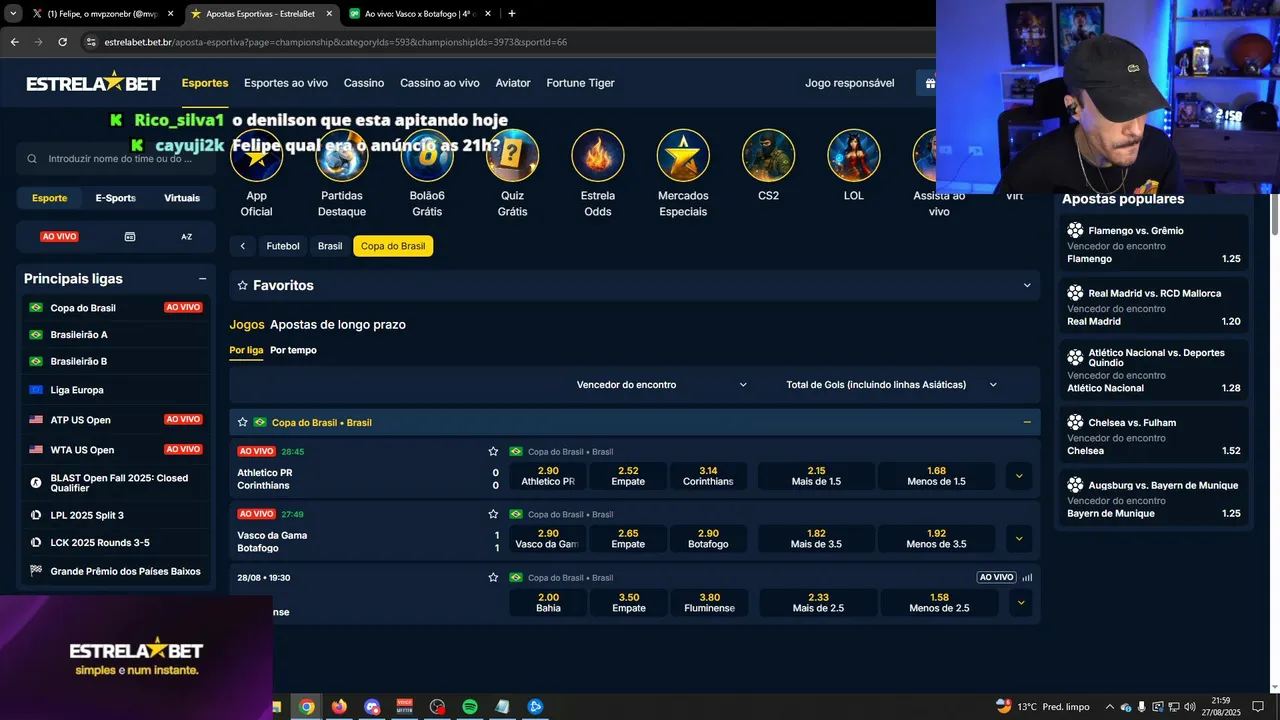Favorite the Vasco da Gama vs Botafogo match star
The height and width of the screenshot is (720, 1280).
click(493, 514)
